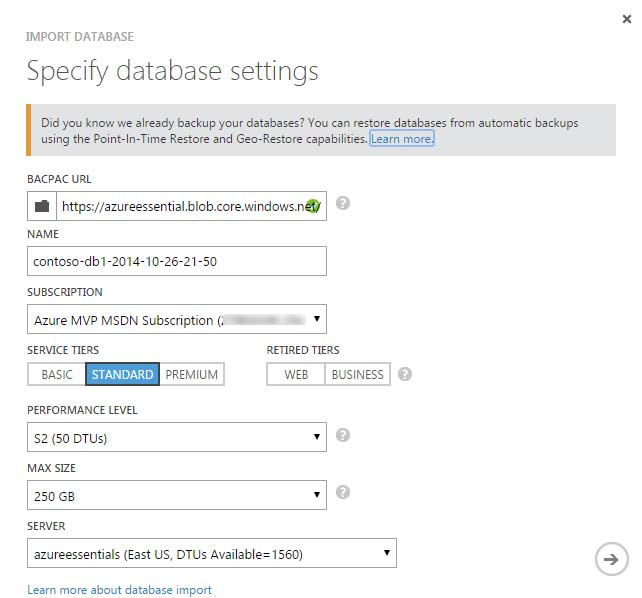
Task: Click the next arrow button
Action: point(610,559)
